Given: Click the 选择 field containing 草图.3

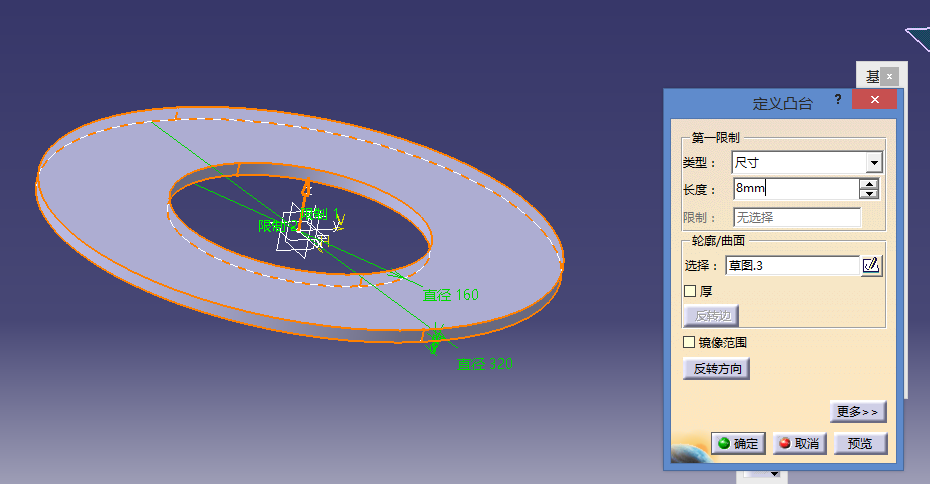Looking at the screenshot, I should [x=792, y=265].
